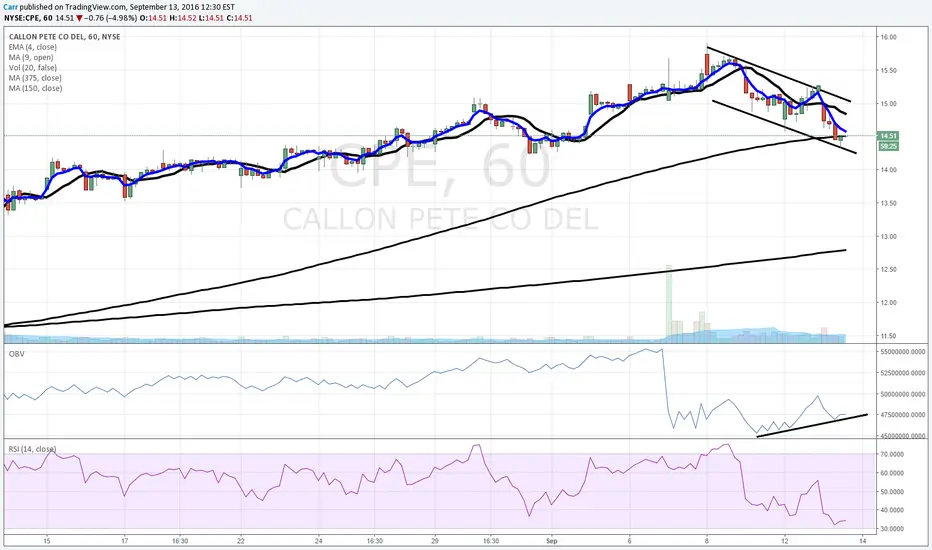
Task: Open author Carr's profile link
Action: click(x=10, y=7)
